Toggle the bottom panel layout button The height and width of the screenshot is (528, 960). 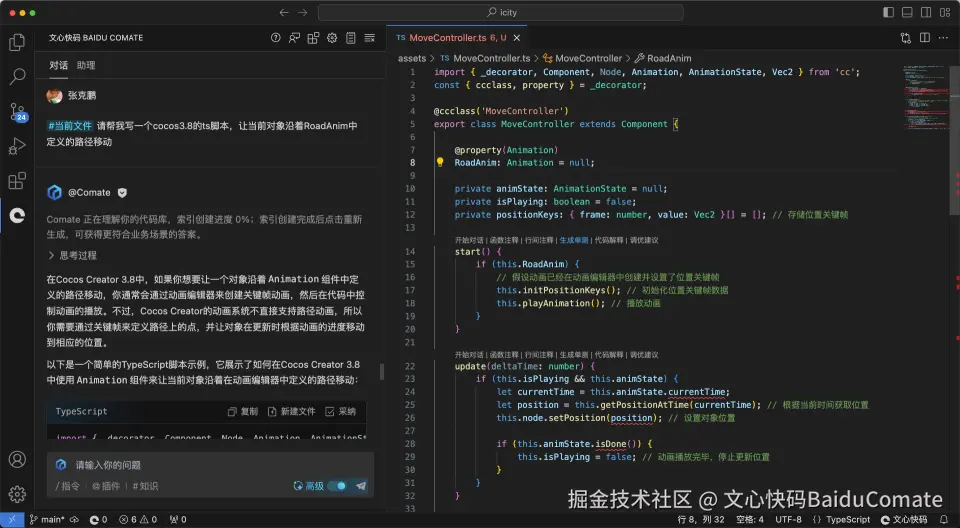tap(907, 12)
